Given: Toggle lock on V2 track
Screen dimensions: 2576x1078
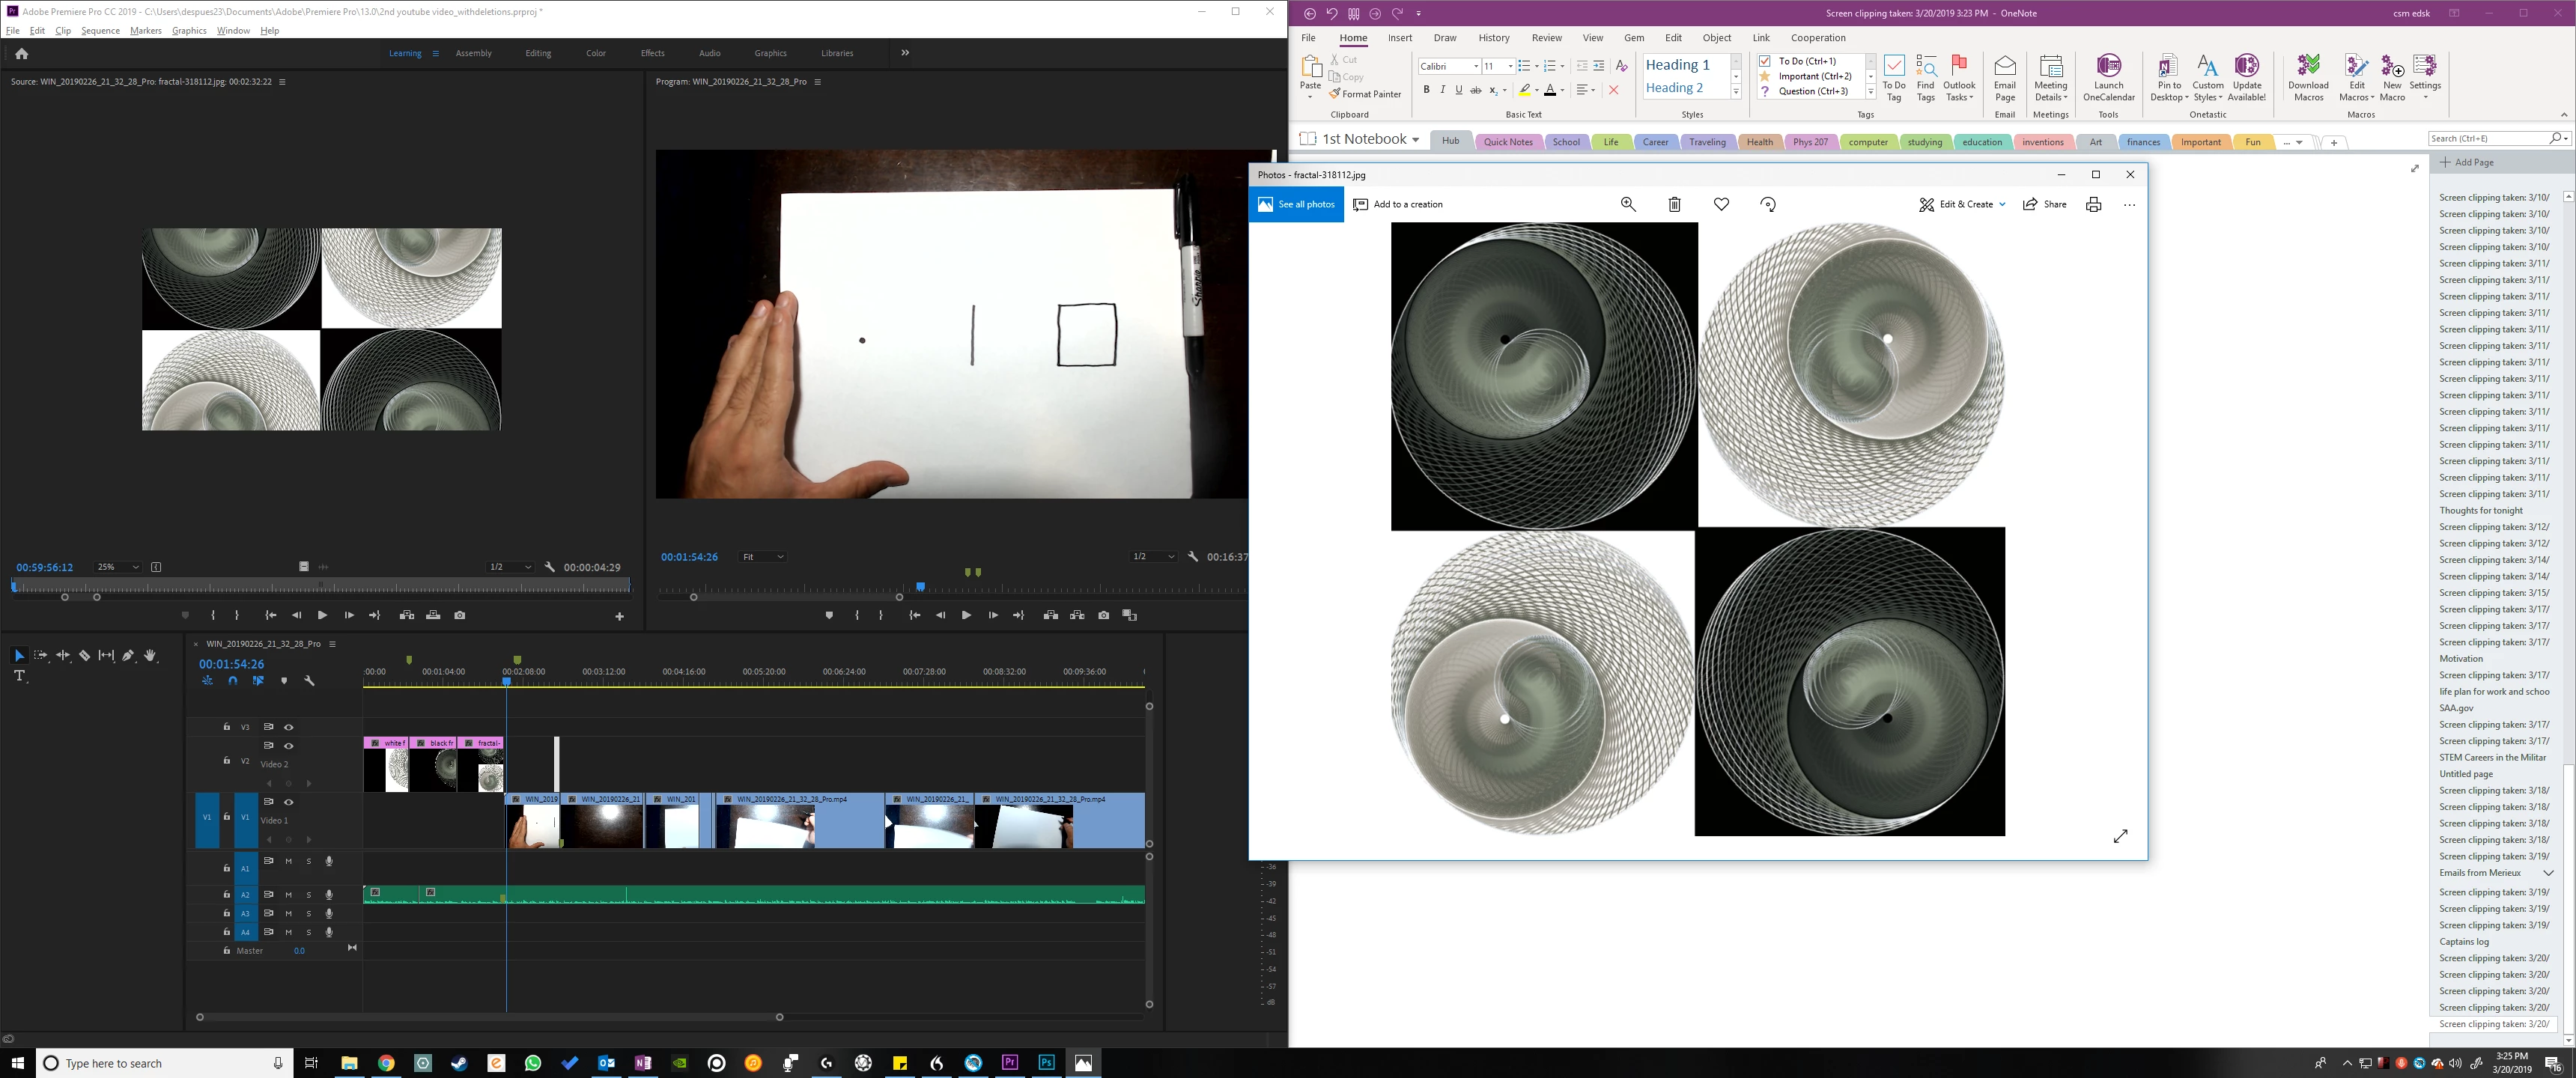Looking at the screenshot, I should click(x=227, y=761).
